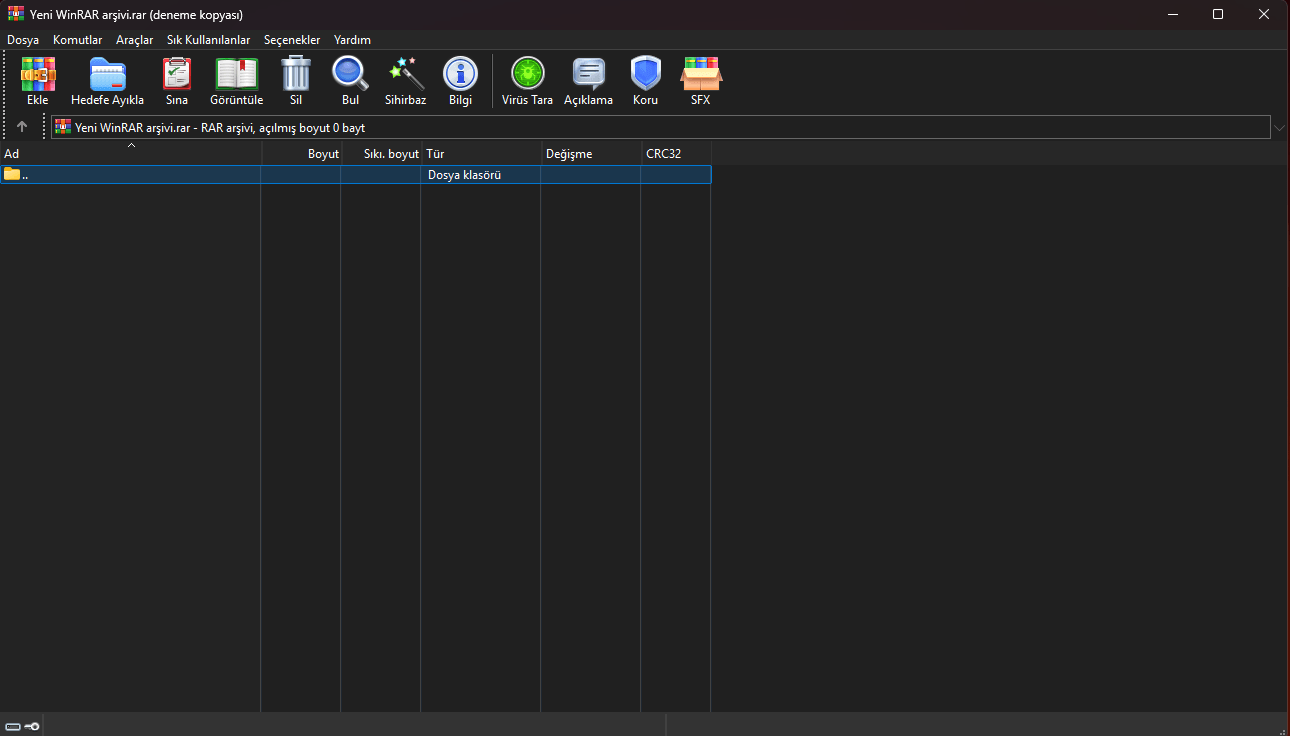Maximize the WinRAR window

pos(1217,14)
